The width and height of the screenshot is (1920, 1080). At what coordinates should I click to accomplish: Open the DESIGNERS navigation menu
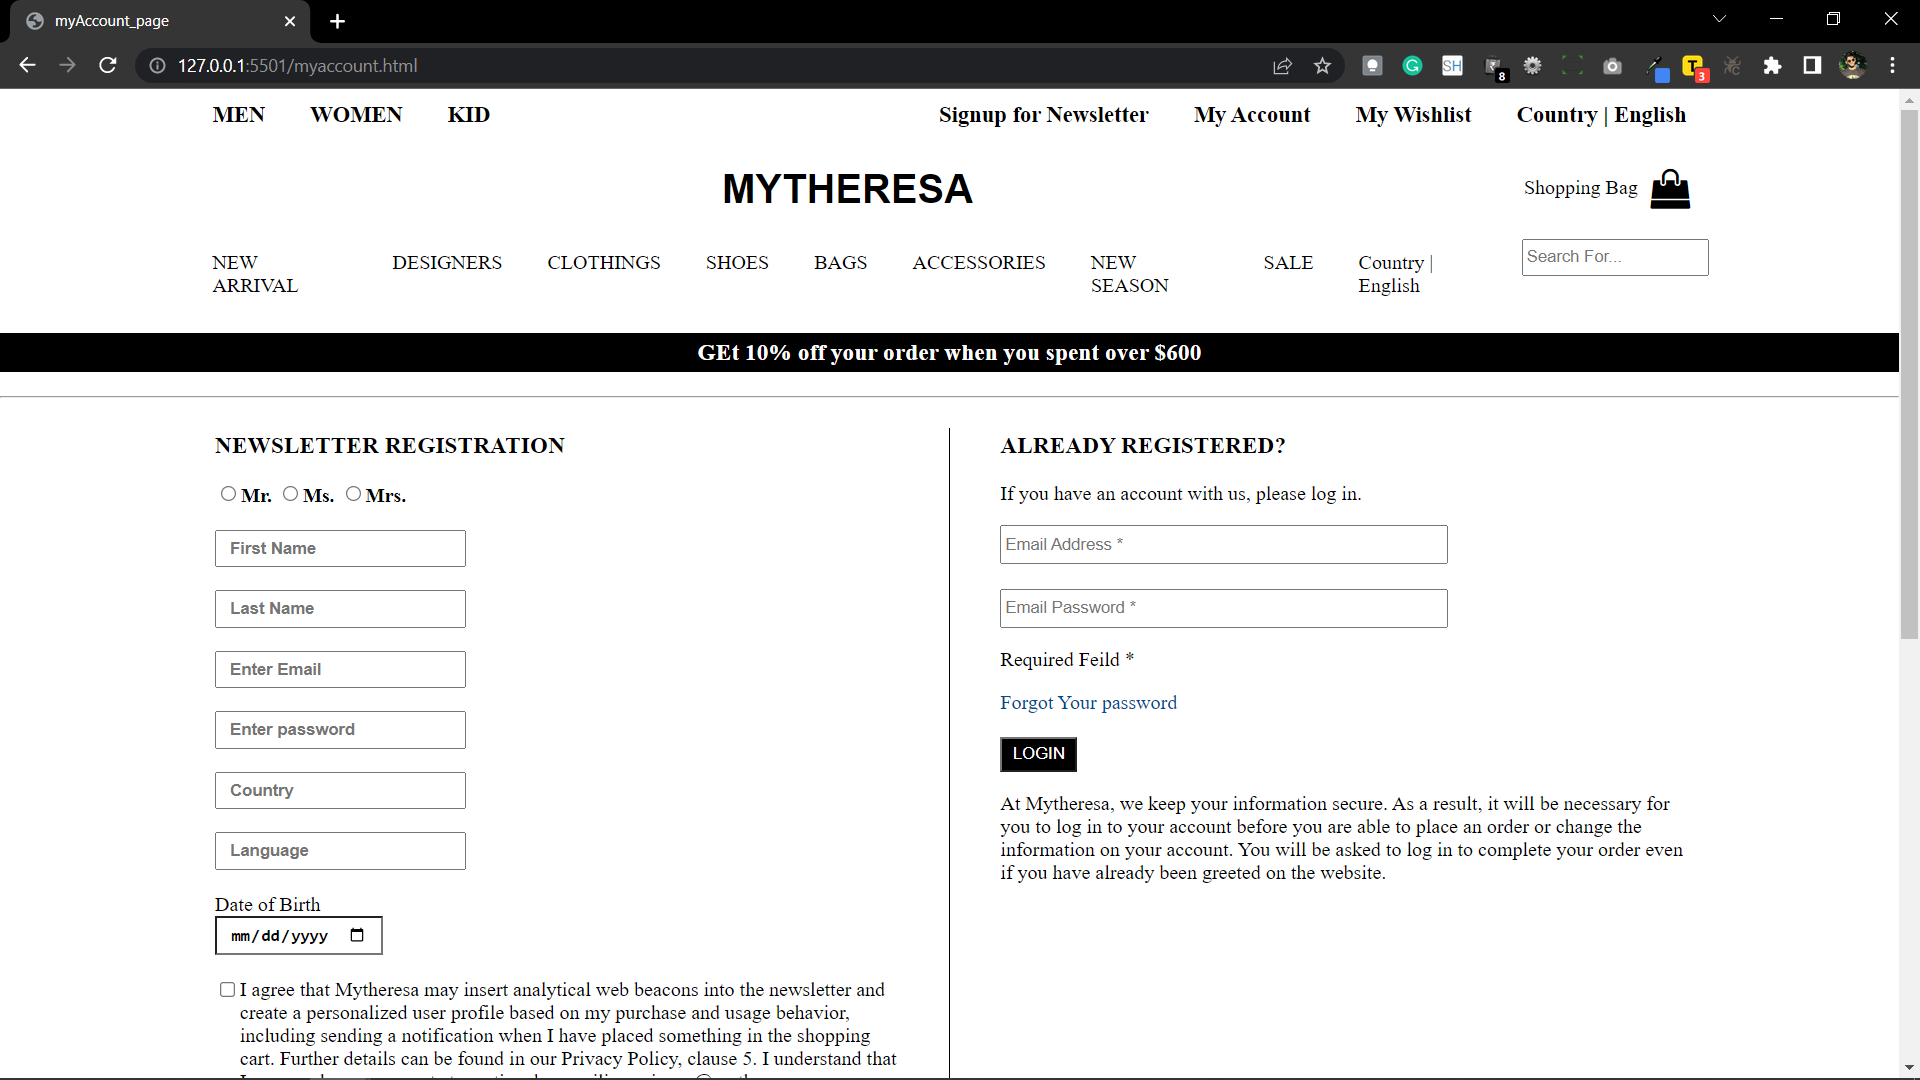446,263
